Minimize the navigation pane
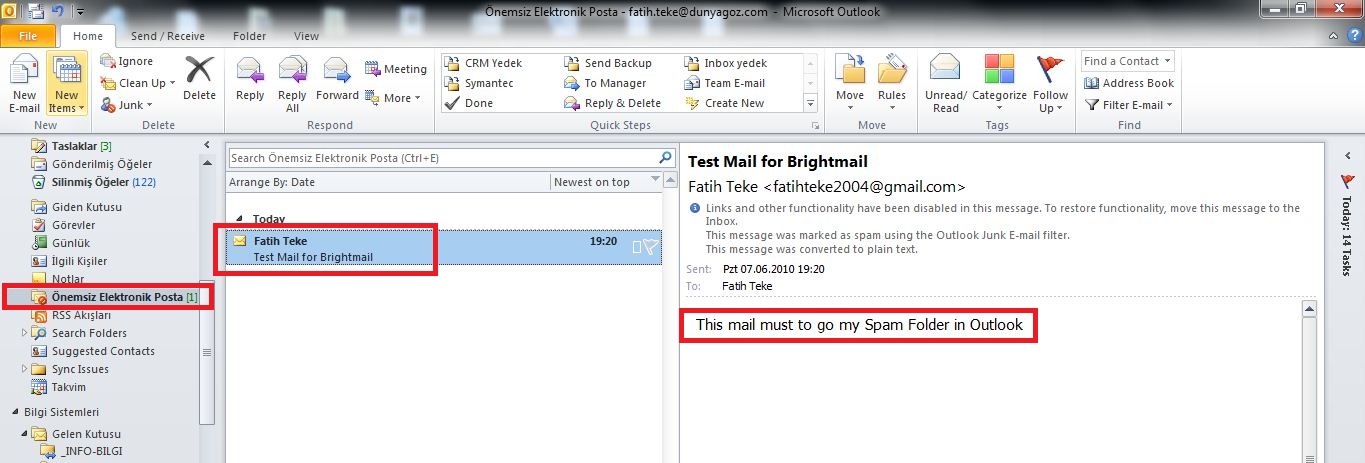Viewport: 1365px width, 463px height. pyautogui.click(x=206, y=146)
